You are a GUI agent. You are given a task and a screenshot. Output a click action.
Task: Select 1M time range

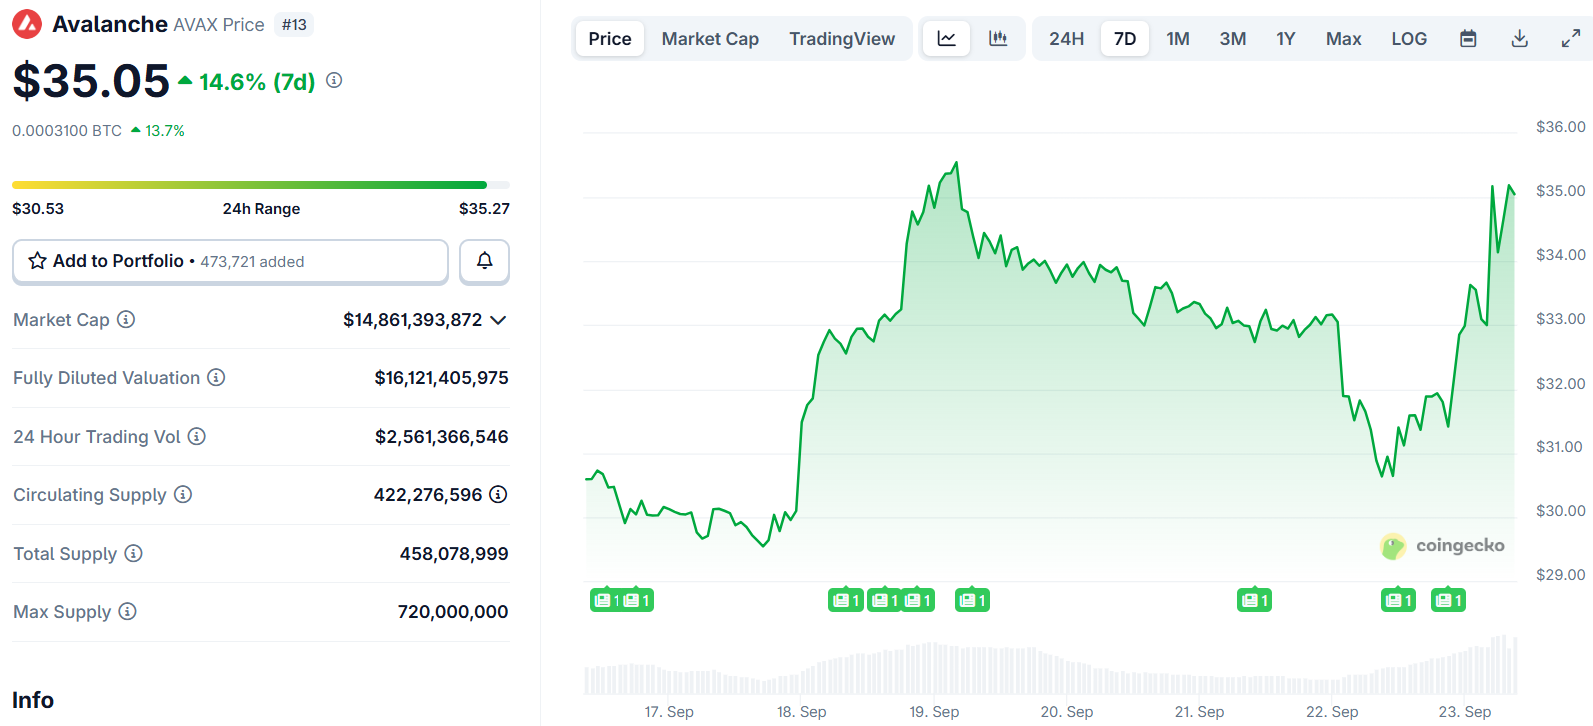pyautogui.click(x=1178, y=39)
